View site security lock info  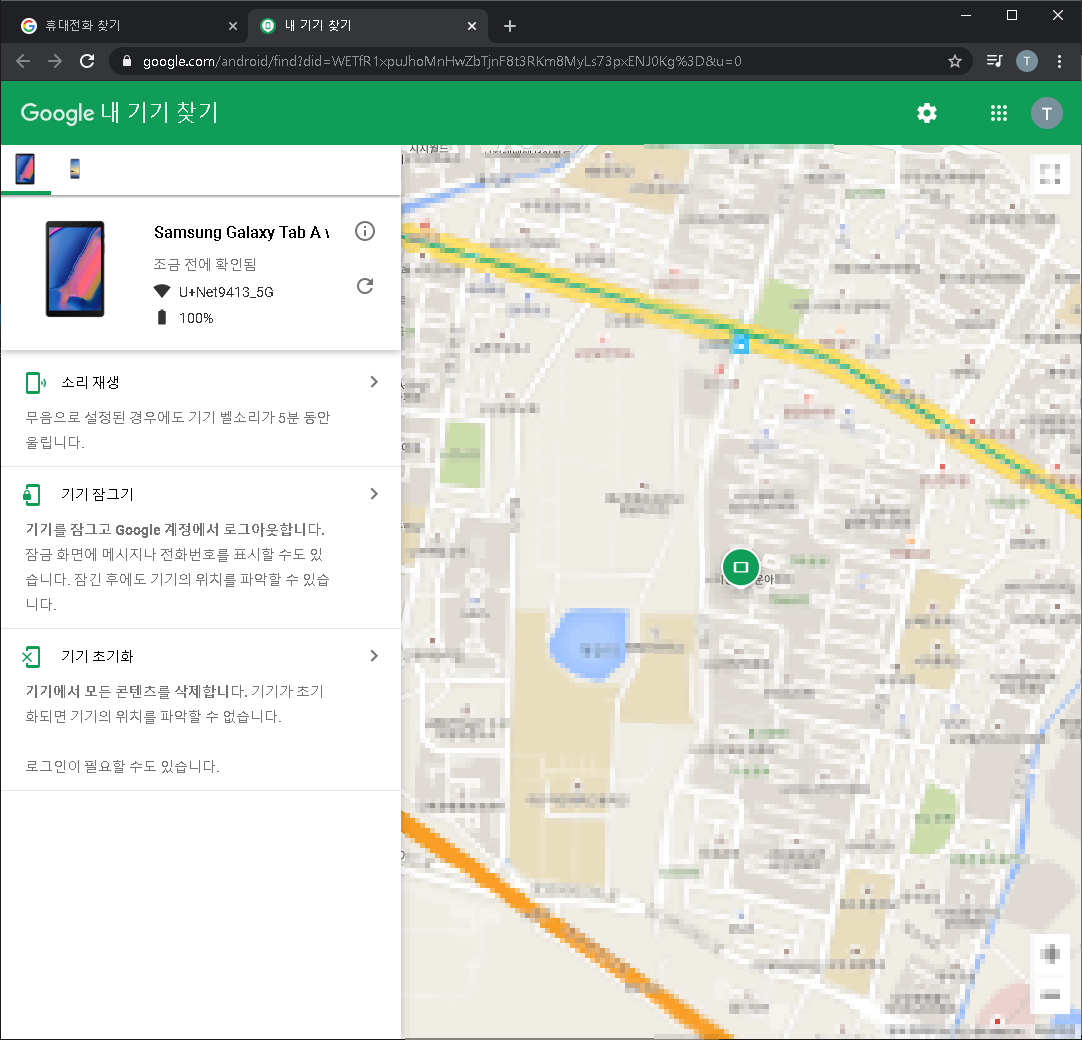point(127,61)
